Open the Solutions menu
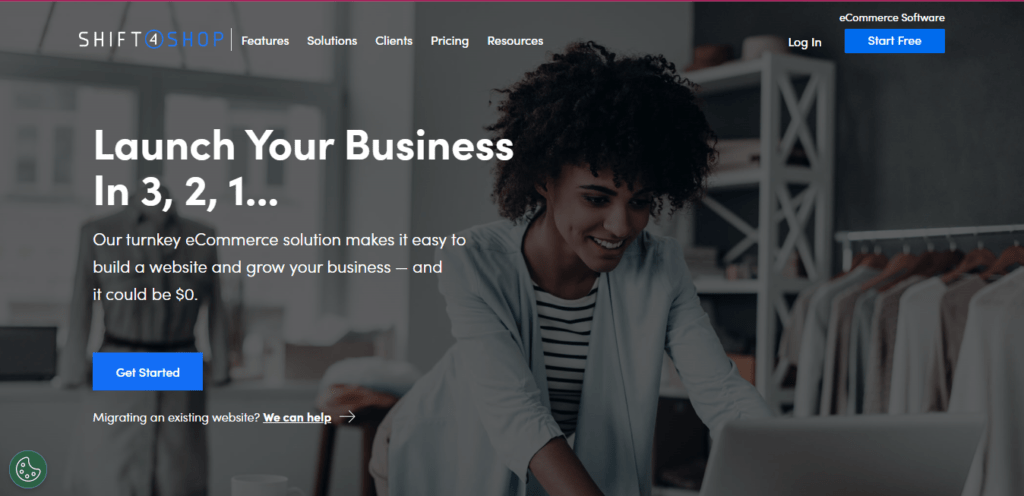 (x=332, y=40)
